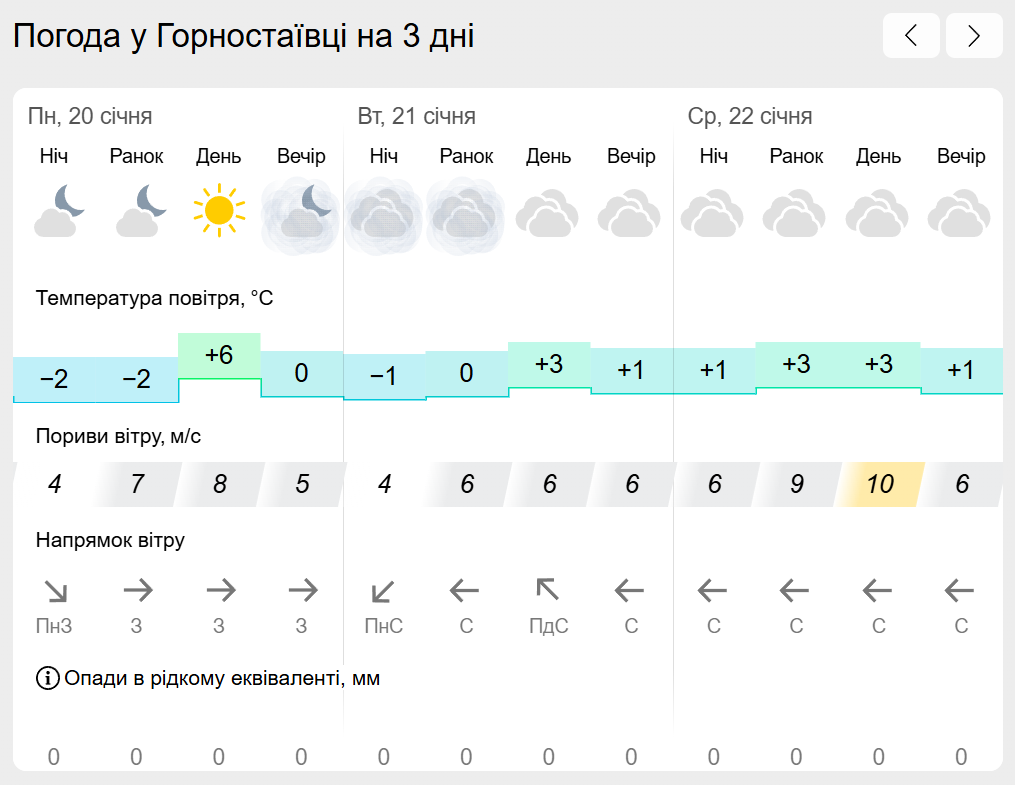Click Tuesday night fog cloud icon
Viewport: 1015px width, 785px height.
(384, 212)
